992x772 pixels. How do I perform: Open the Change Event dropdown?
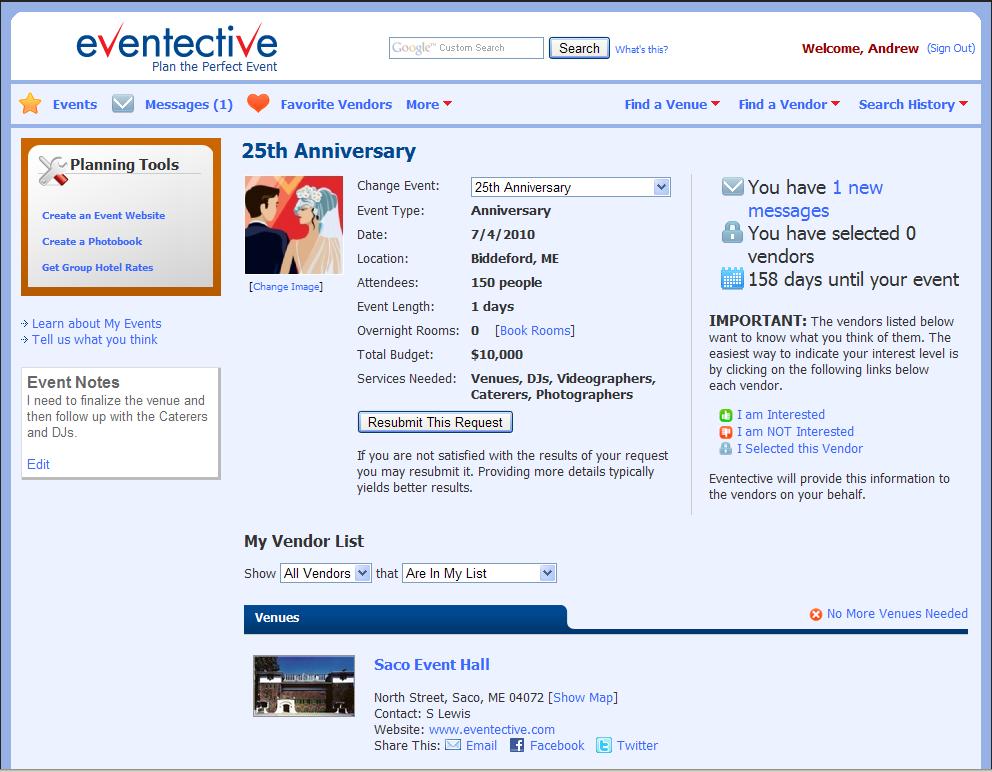coord(658,187)
